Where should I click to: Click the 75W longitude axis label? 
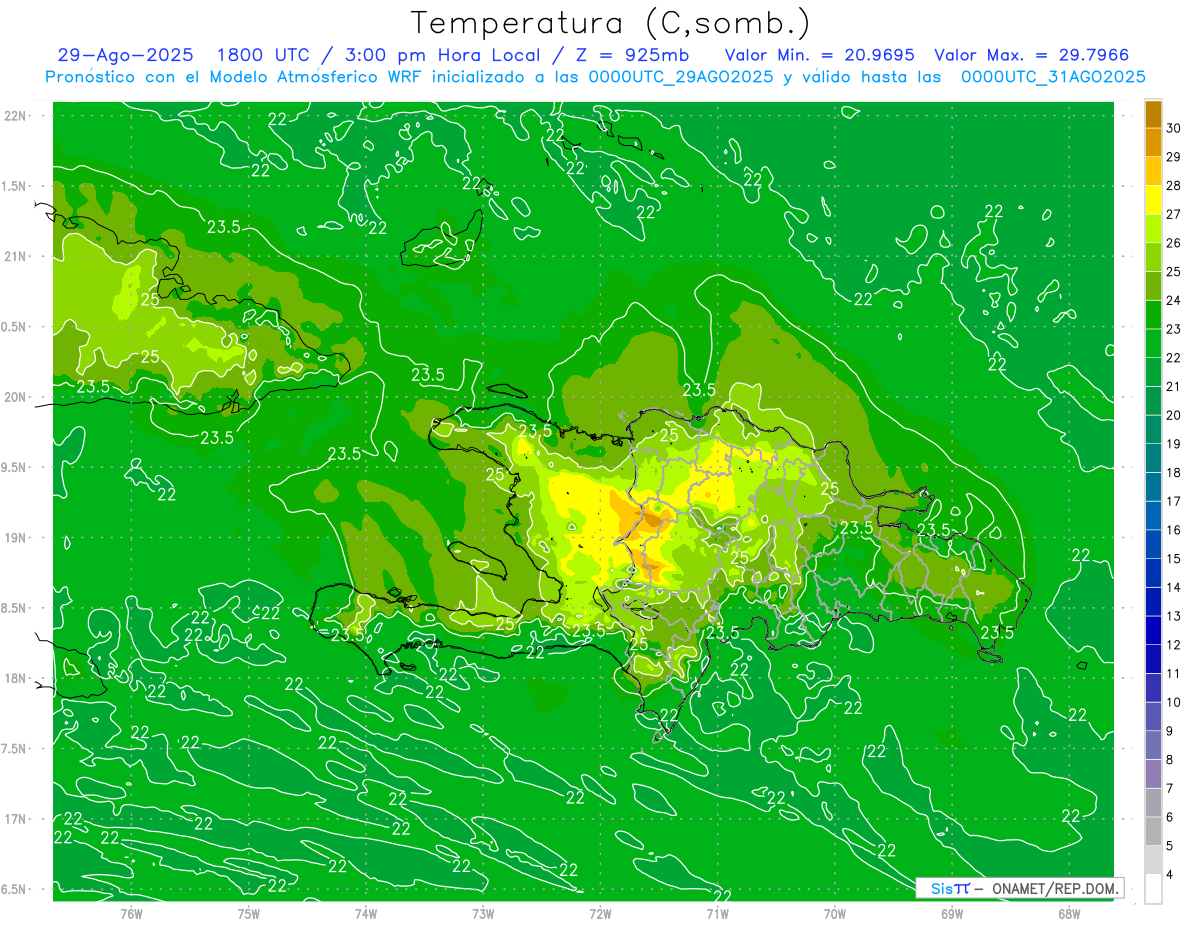[249, 913]
